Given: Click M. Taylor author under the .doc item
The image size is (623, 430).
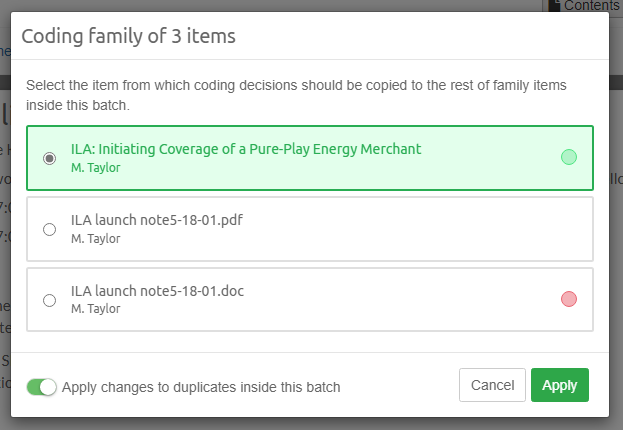Looking at the screenshot, I should (96, 310).
